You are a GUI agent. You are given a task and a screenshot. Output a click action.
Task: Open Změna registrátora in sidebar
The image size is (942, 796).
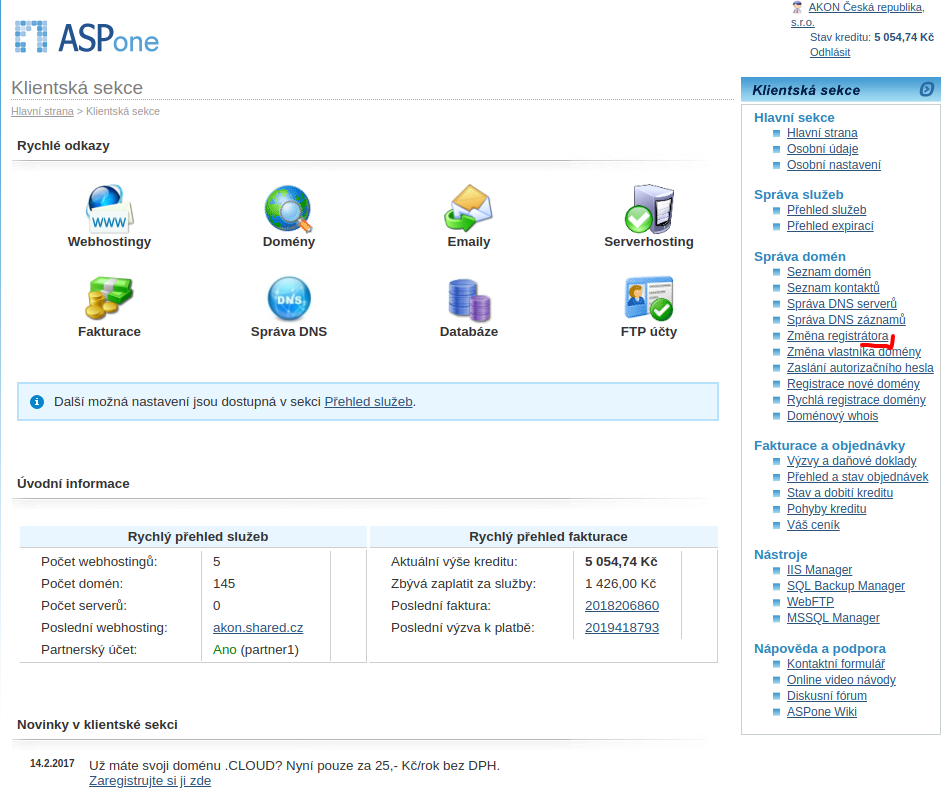click(837, 336)
